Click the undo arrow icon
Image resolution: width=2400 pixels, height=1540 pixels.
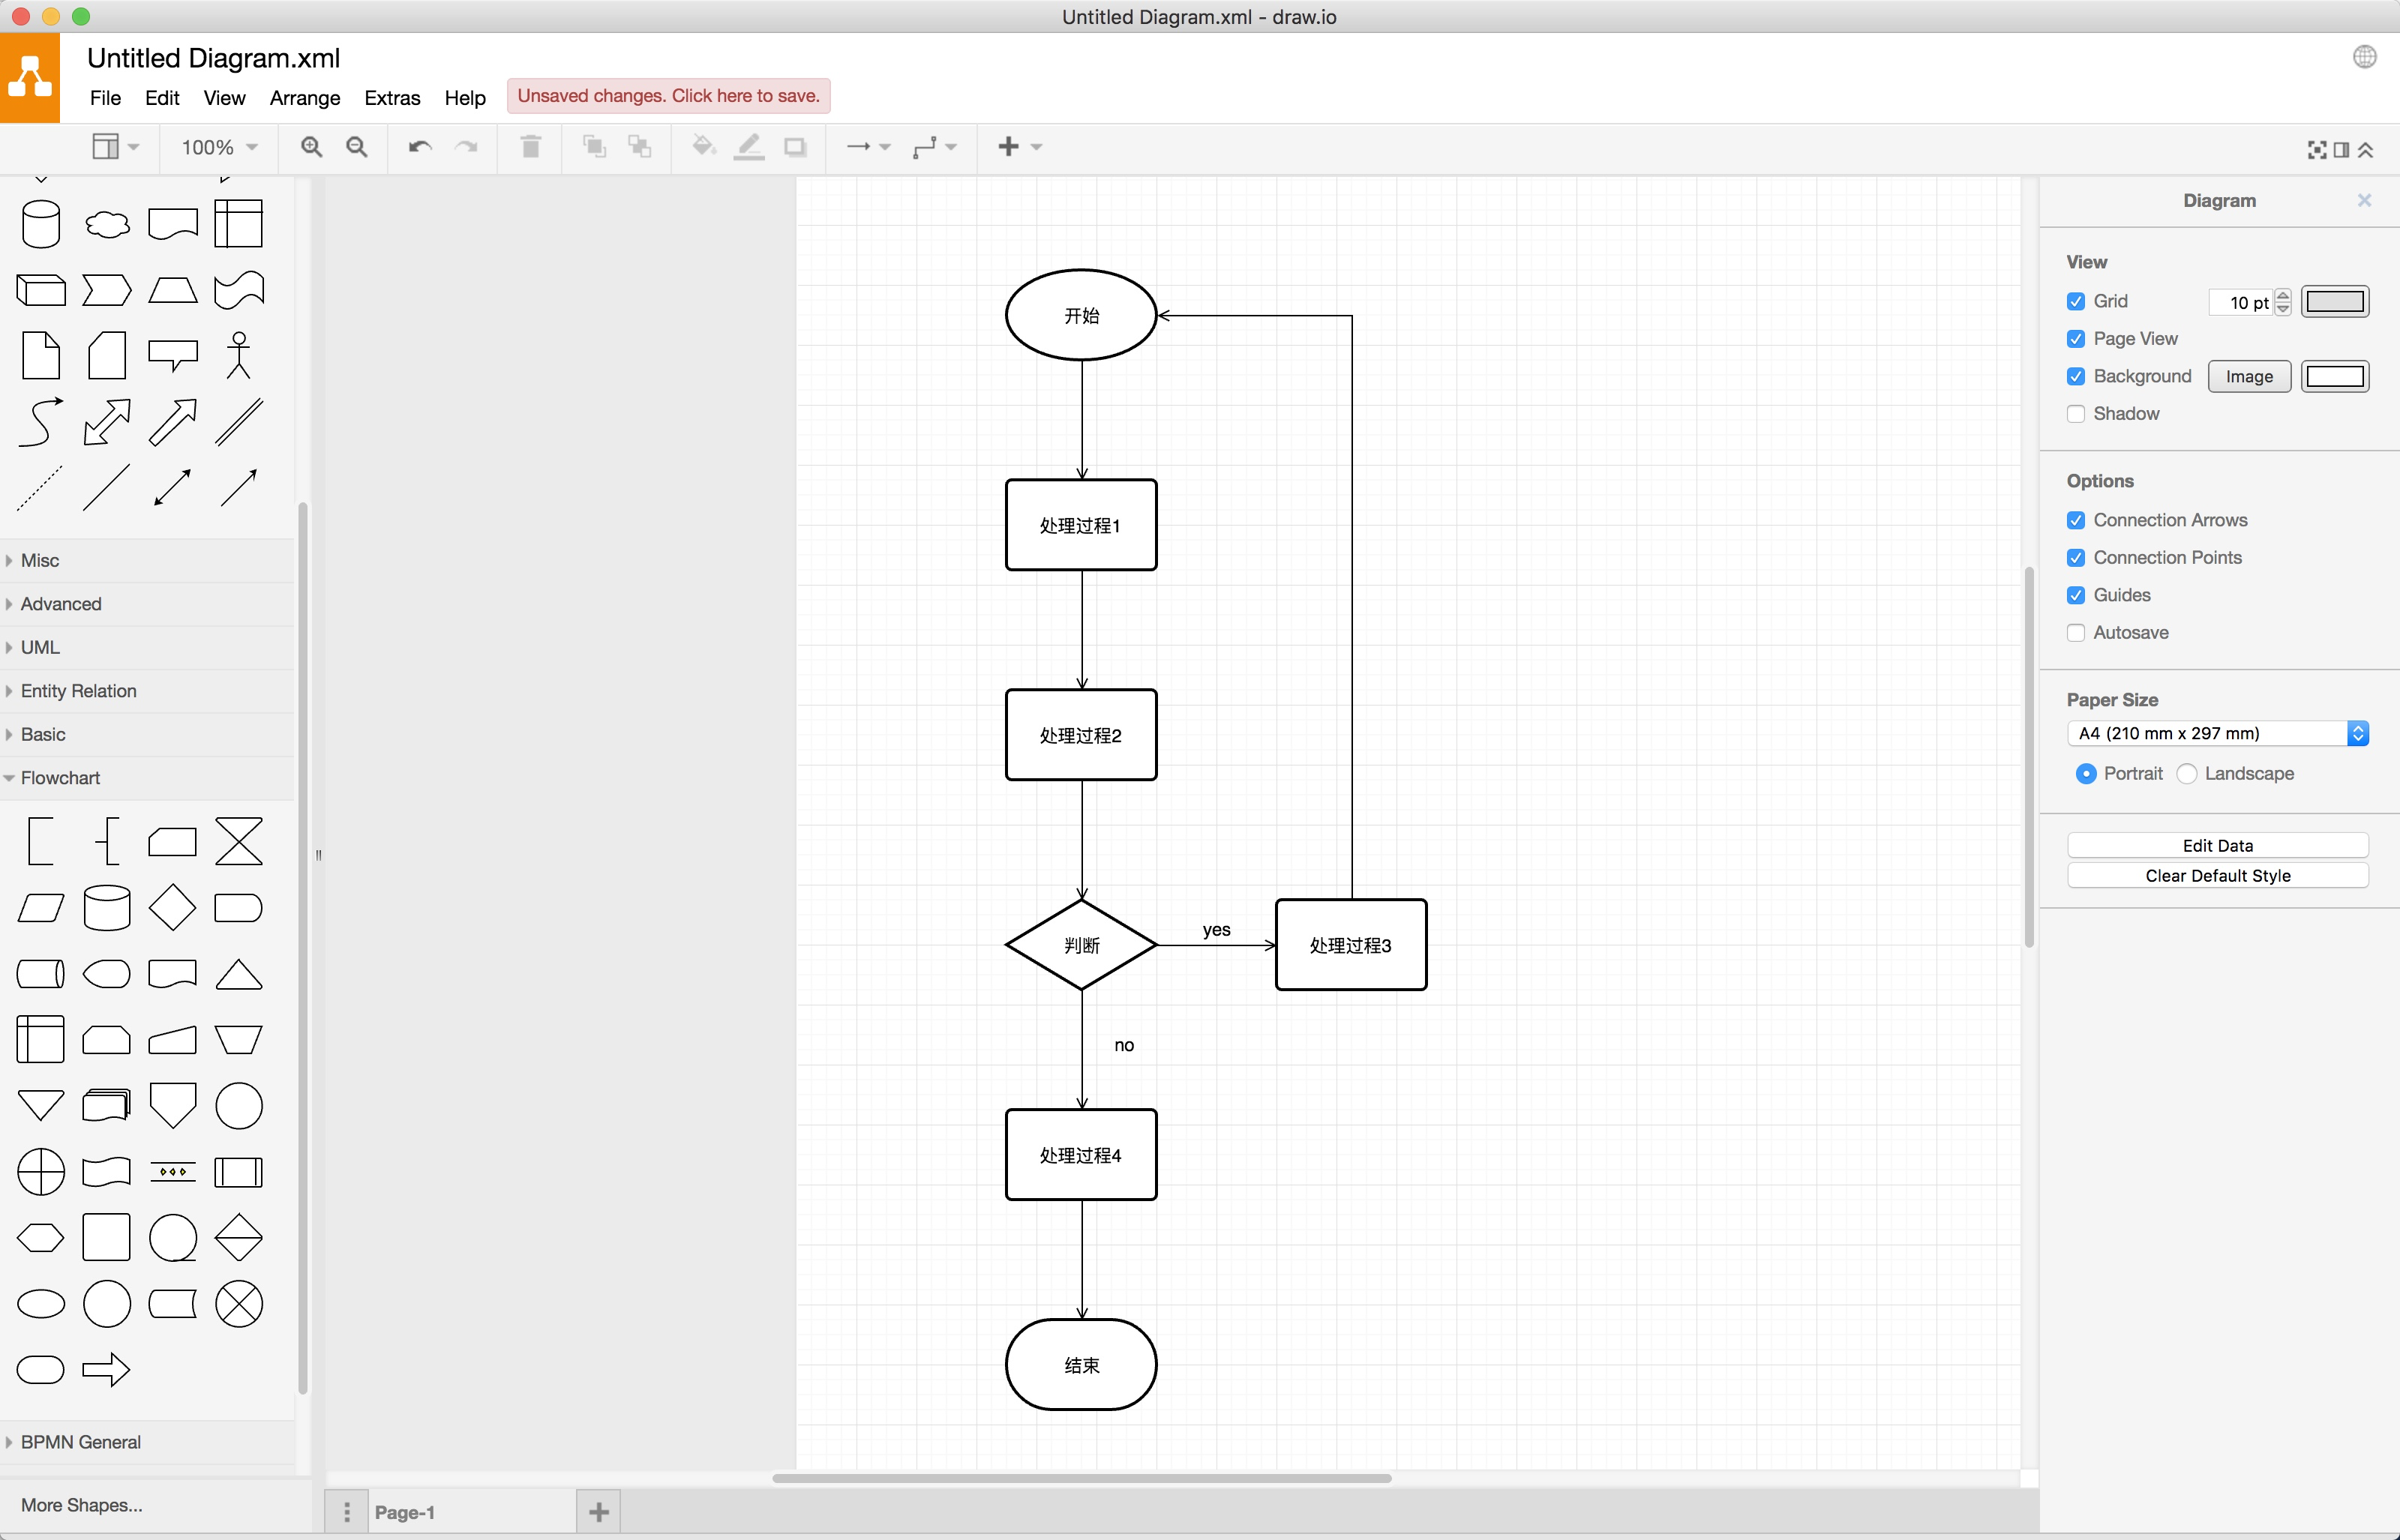[420, 147]
